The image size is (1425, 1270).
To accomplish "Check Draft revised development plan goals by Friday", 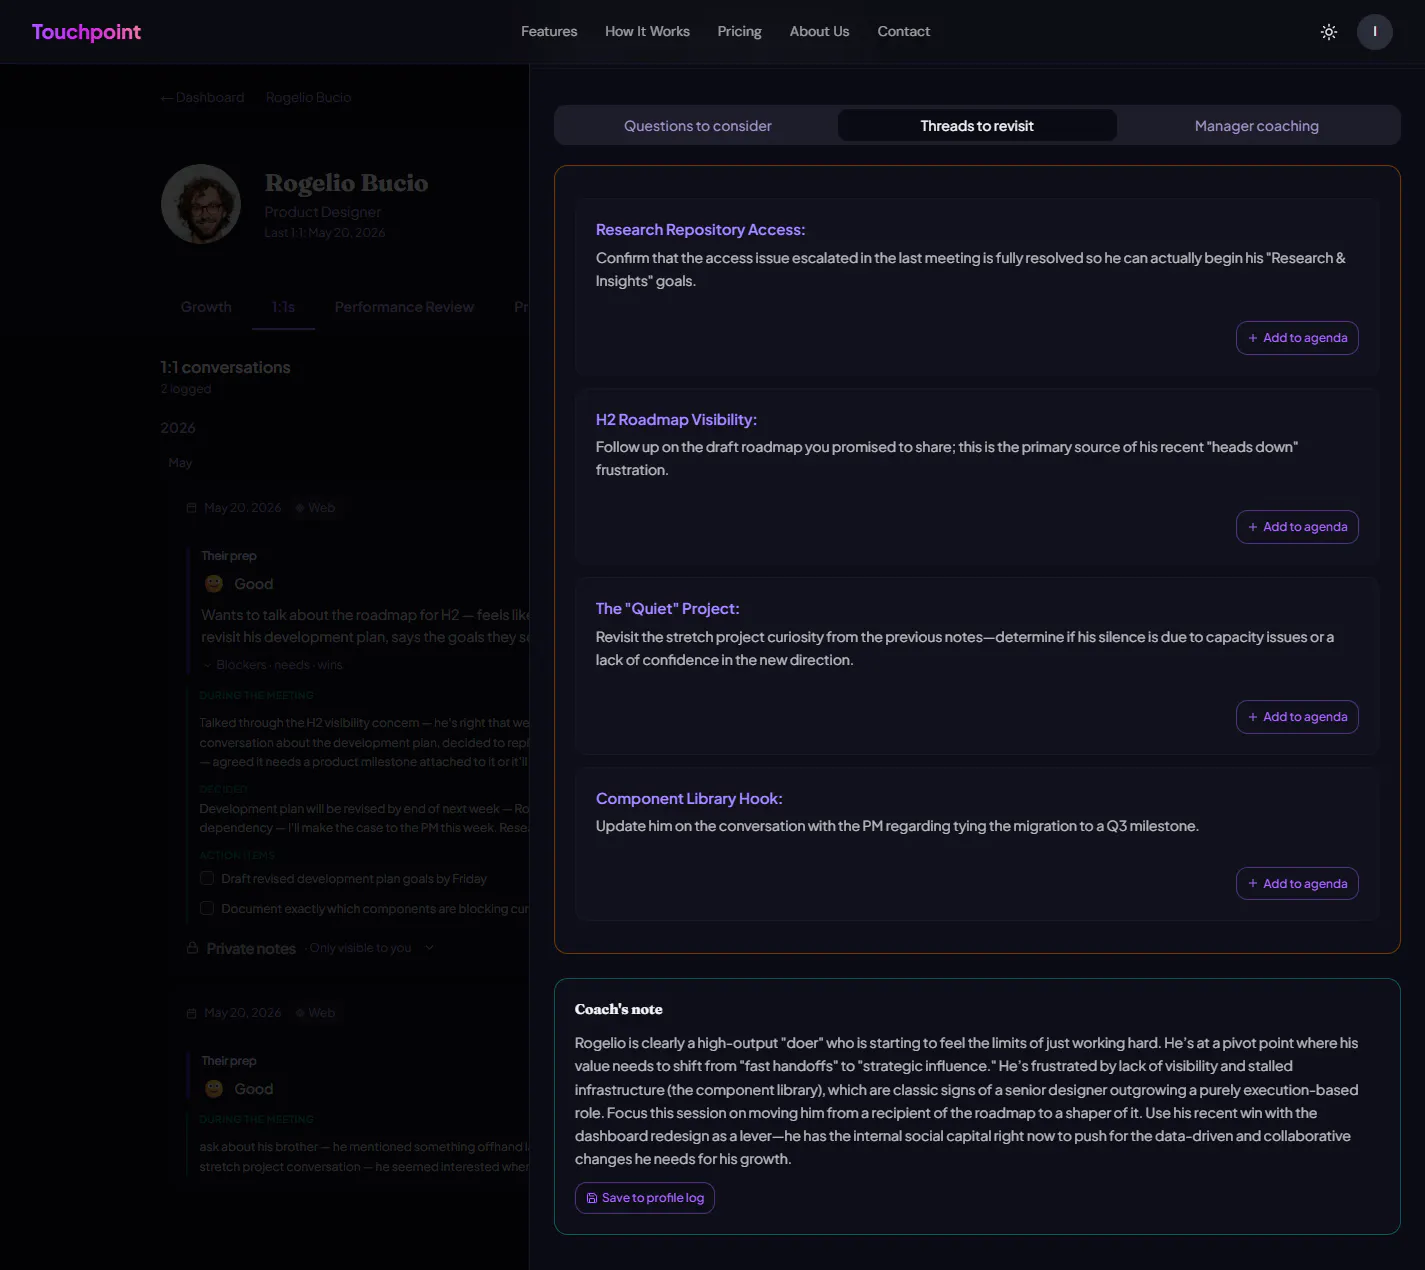I will (x=207, y=879).
